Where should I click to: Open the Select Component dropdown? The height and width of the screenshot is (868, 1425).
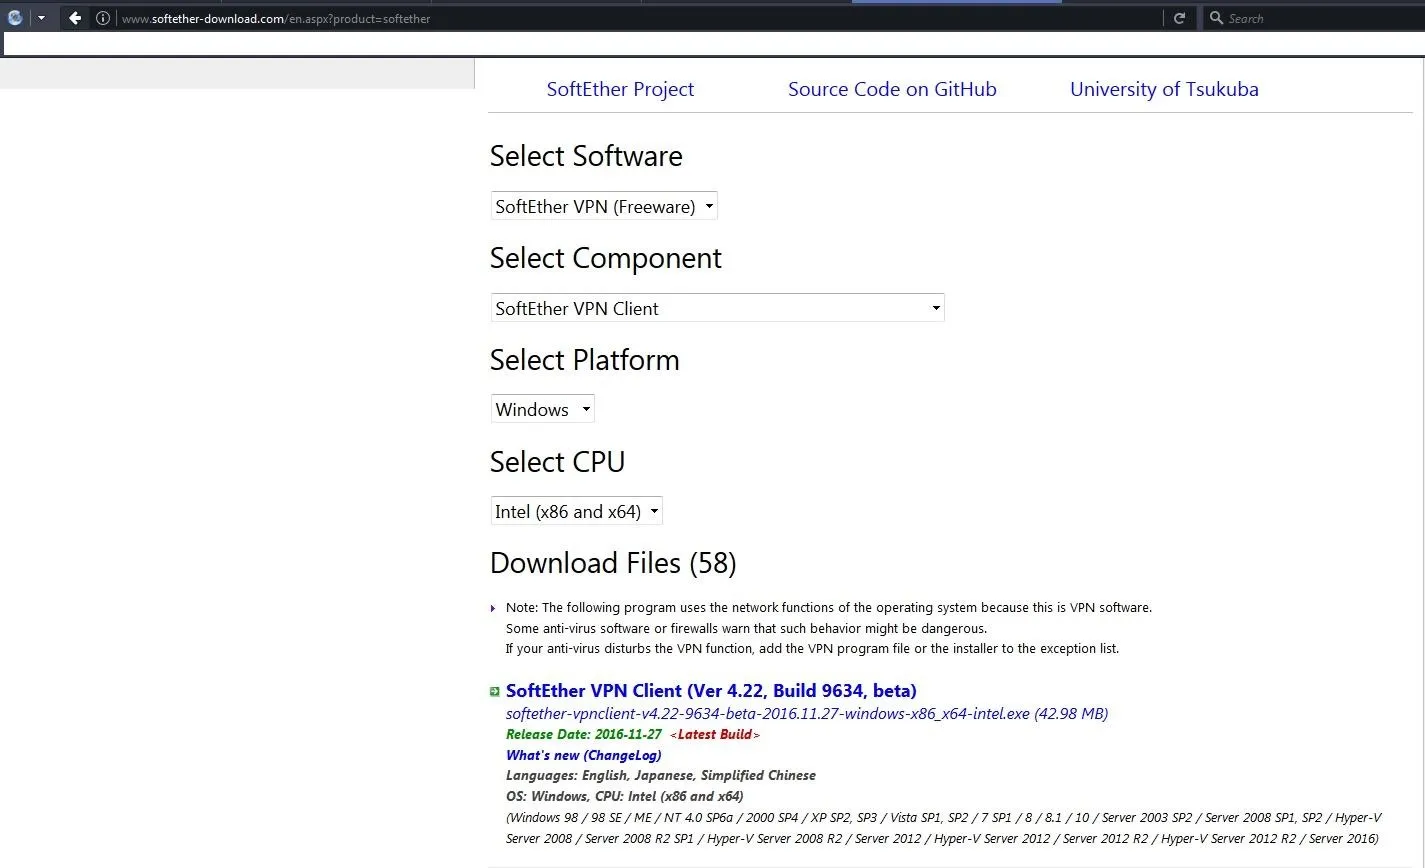(x=717, y=308)
